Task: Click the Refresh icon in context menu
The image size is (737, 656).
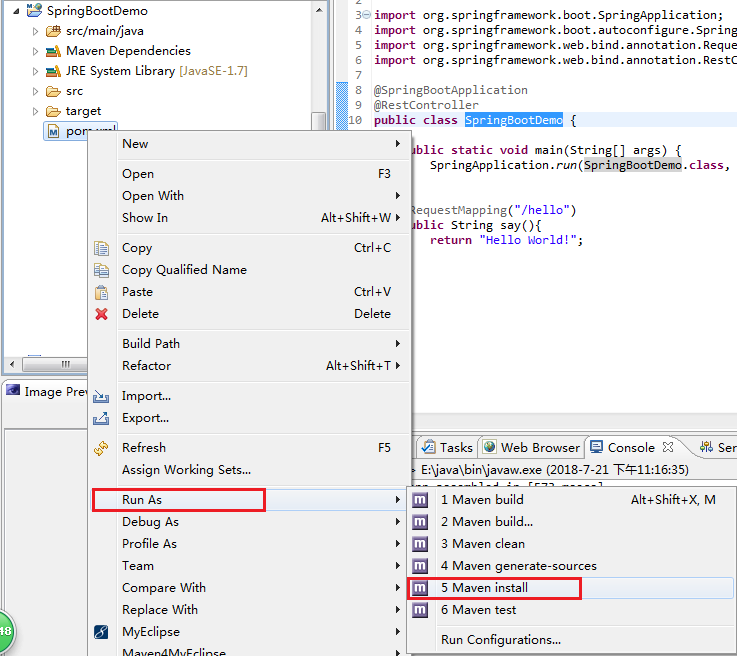Action: (x=101, y=448)
